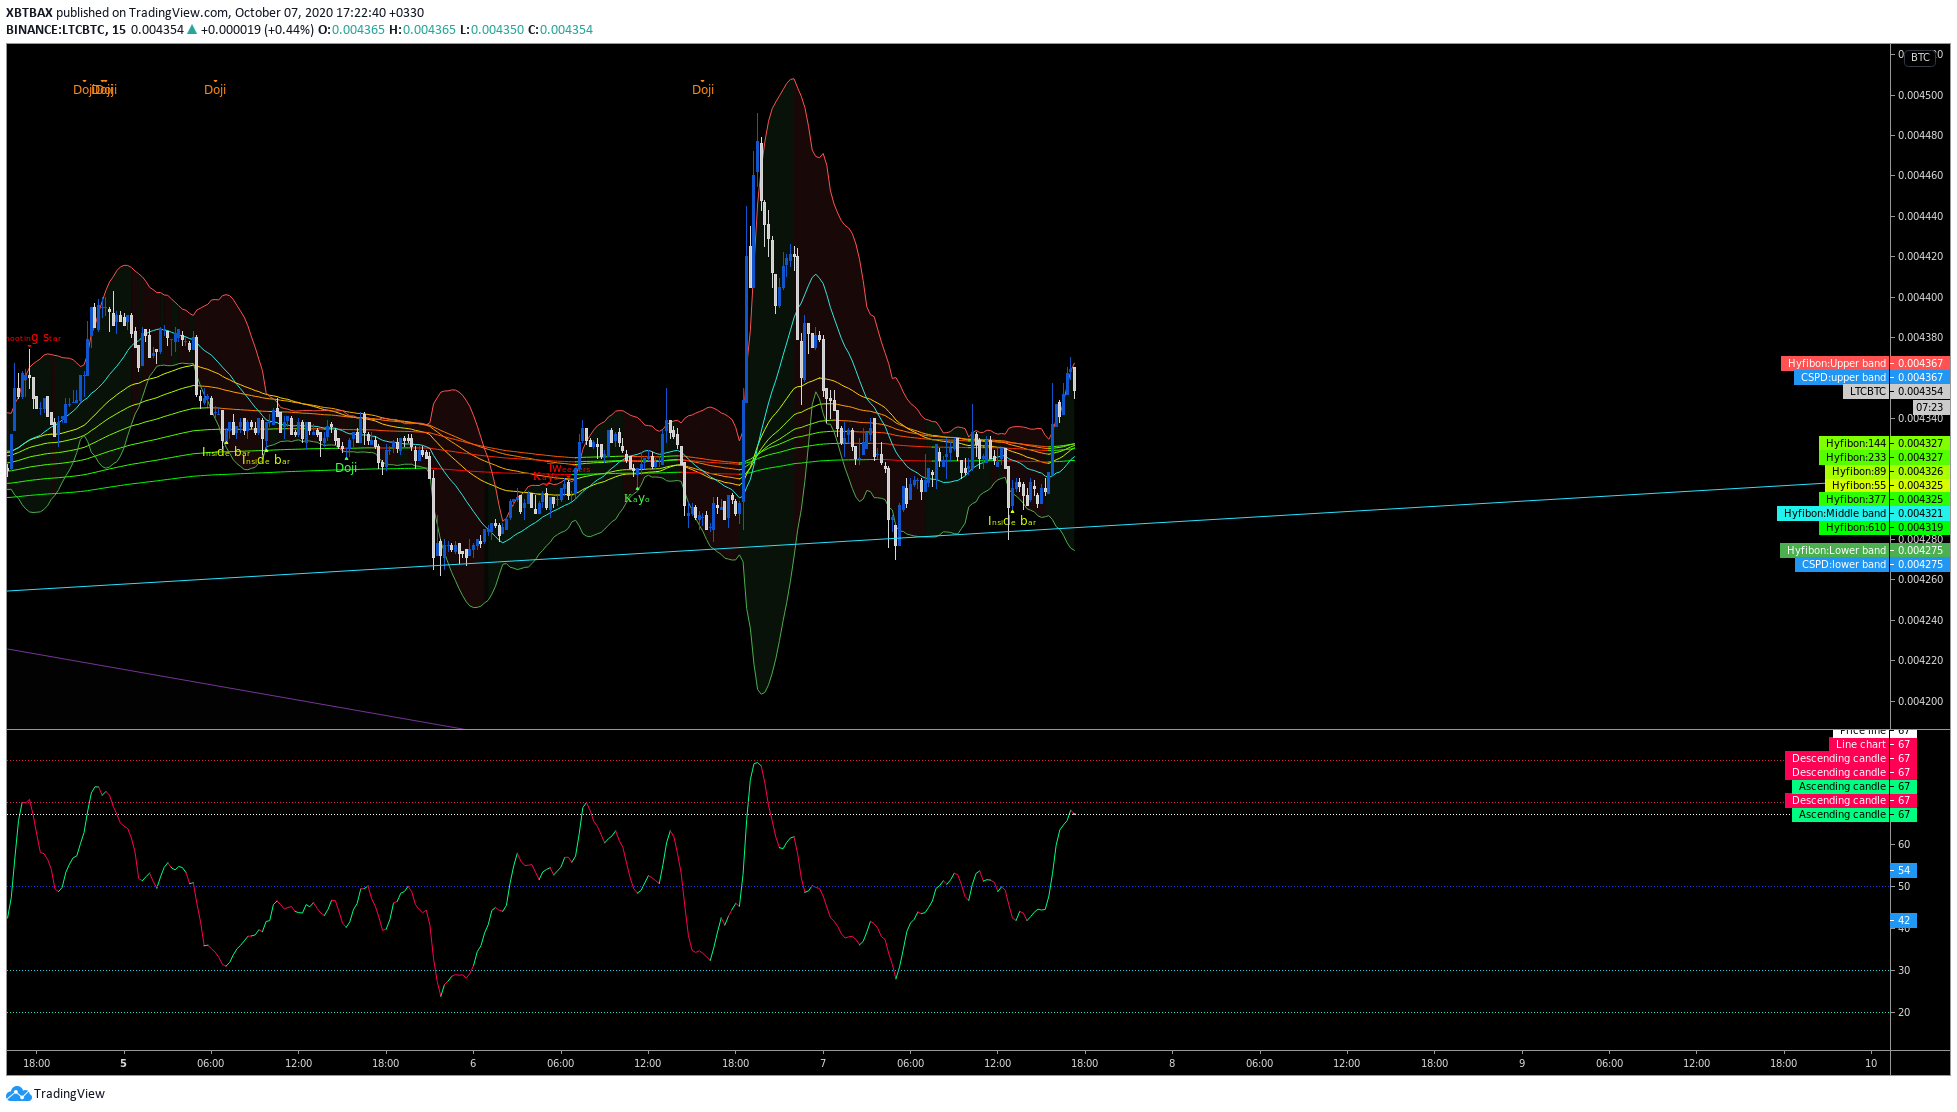Image resolution: width=1957 pixels, height=1112 pixels.
Task: Select the Hyfibon:144 label
Action: pos(1883,443)
